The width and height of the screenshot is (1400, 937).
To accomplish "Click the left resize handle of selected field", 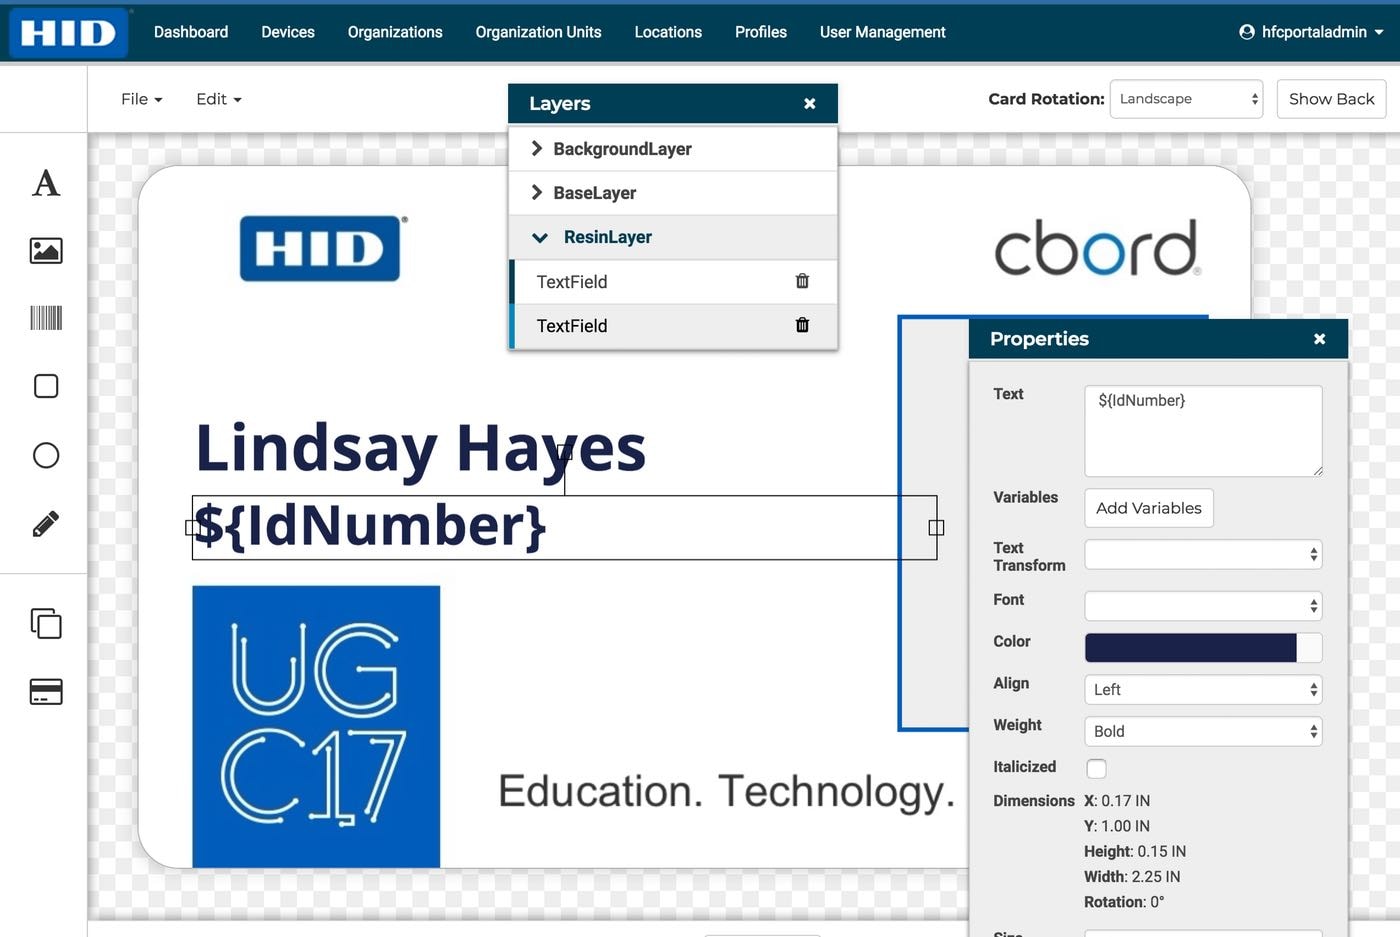I will point(192,527).
